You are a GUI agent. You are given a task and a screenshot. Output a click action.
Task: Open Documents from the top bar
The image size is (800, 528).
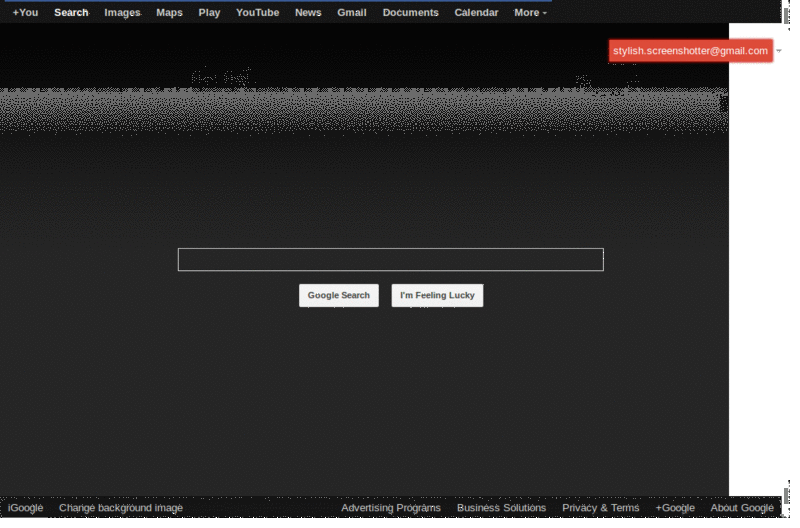click(x=411, y=13)
